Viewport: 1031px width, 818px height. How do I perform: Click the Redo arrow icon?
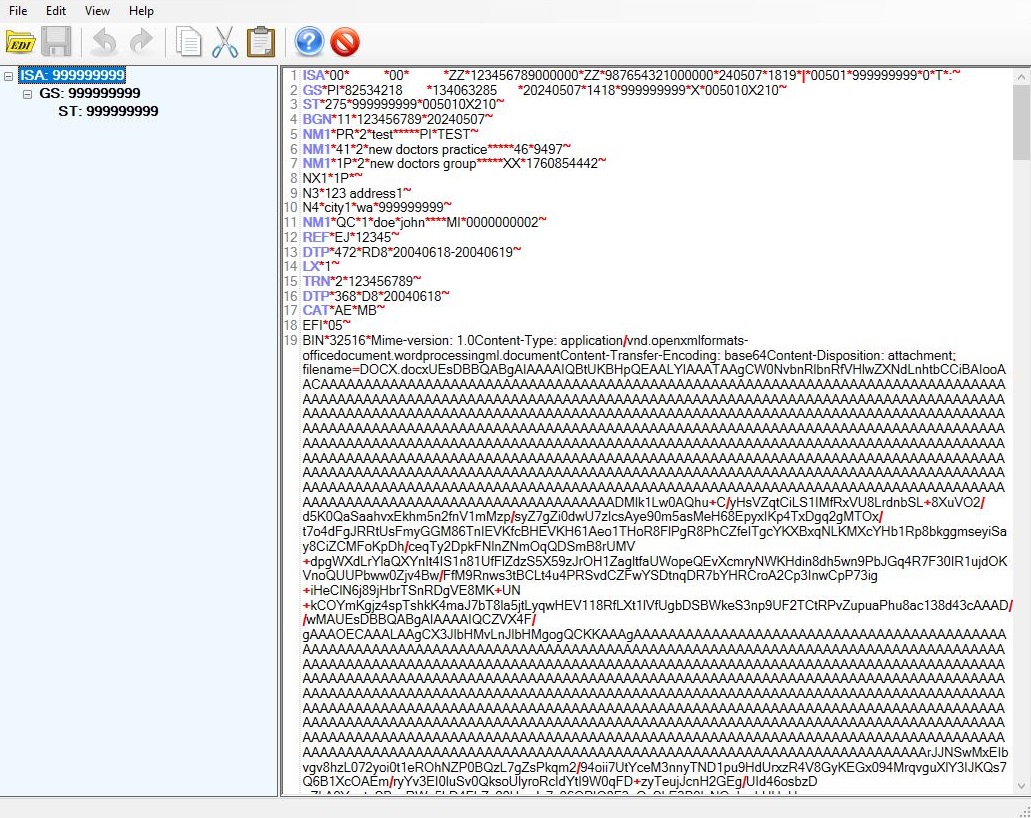coord(141,42)
